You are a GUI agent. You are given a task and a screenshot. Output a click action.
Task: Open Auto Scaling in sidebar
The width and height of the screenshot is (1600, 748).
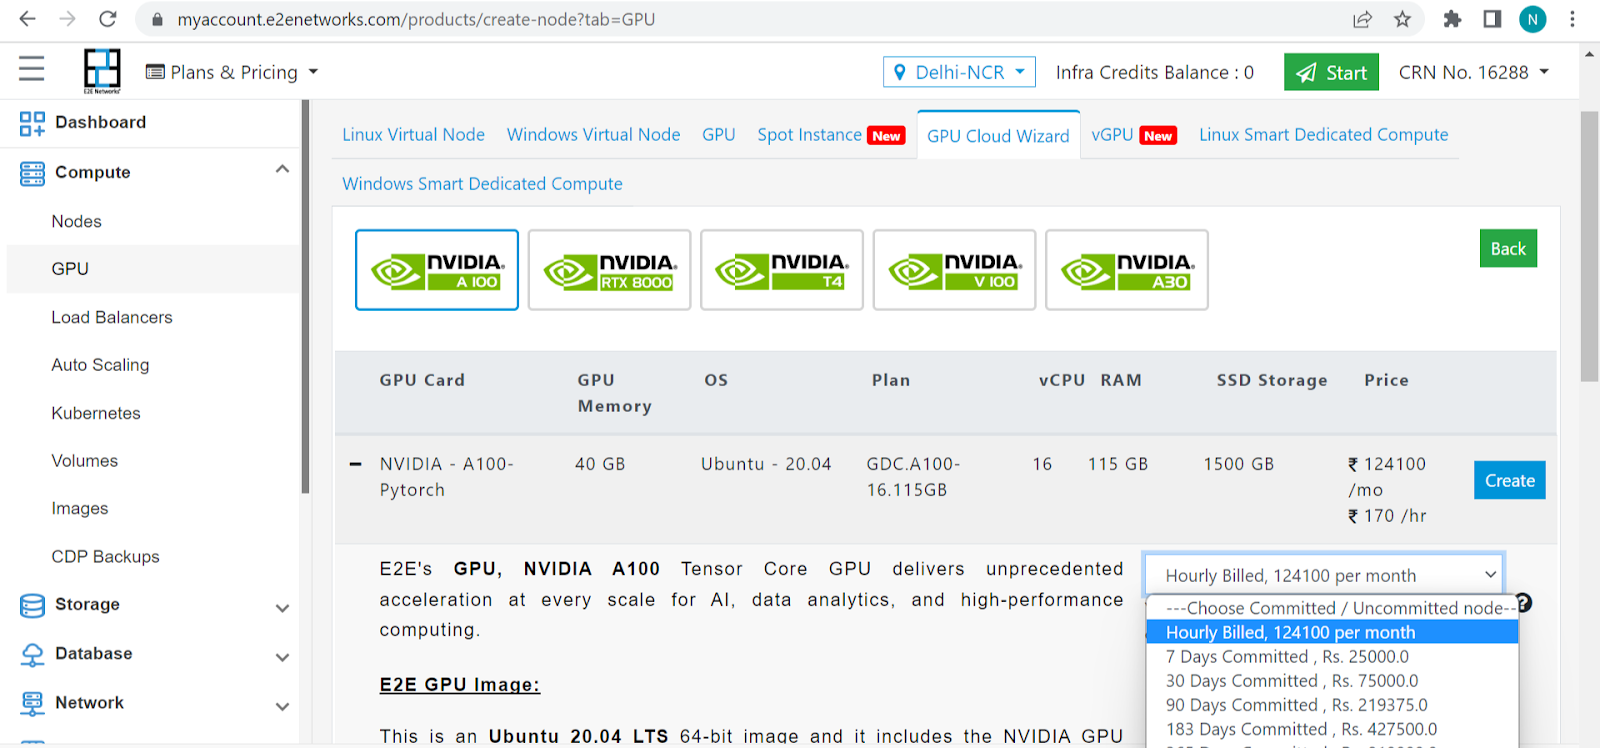[100, 365]
